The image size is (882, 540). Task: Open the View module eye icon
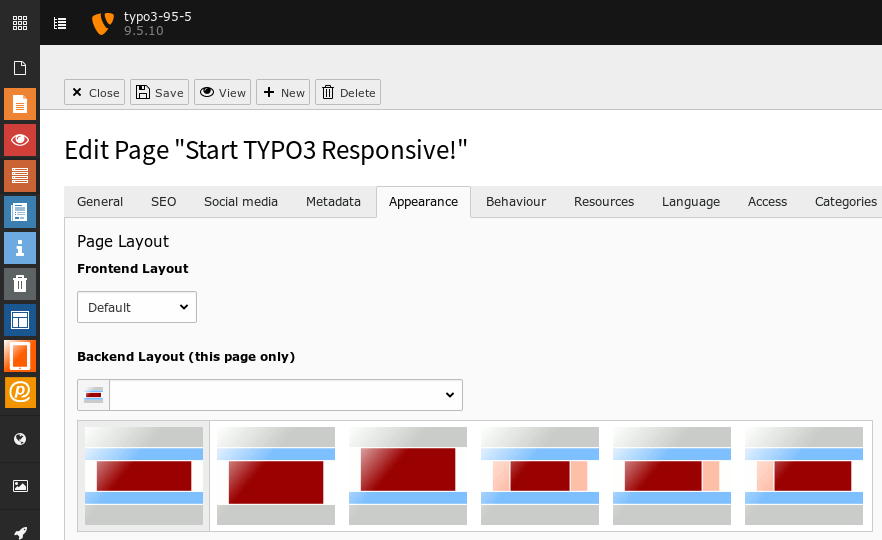pos(19,140)
